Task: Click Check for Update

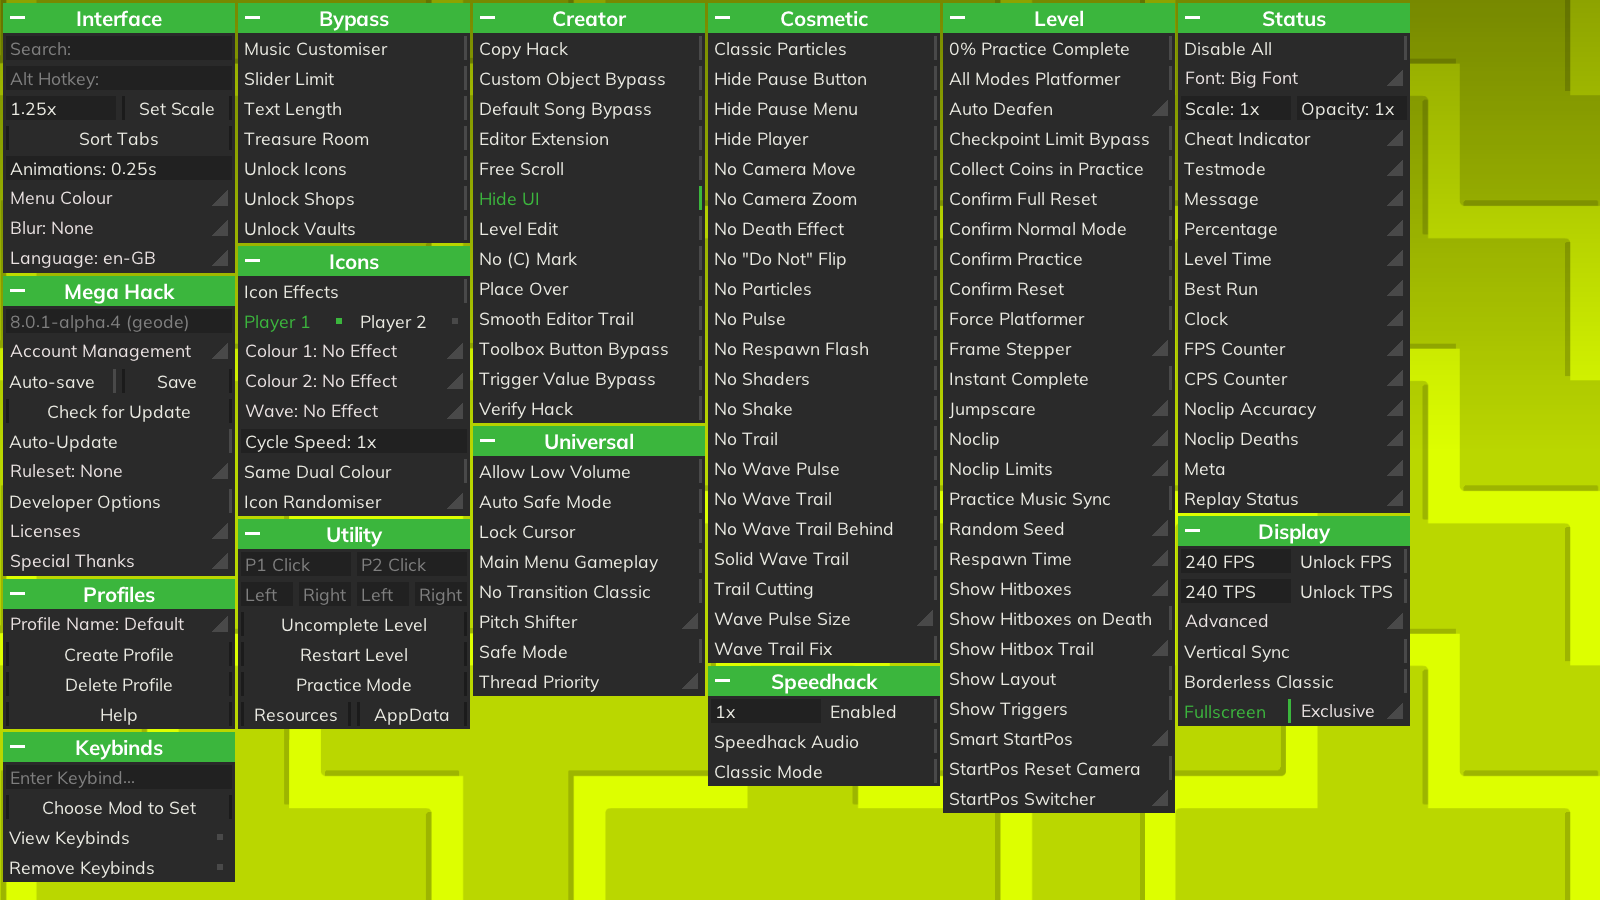Action: 118,412
